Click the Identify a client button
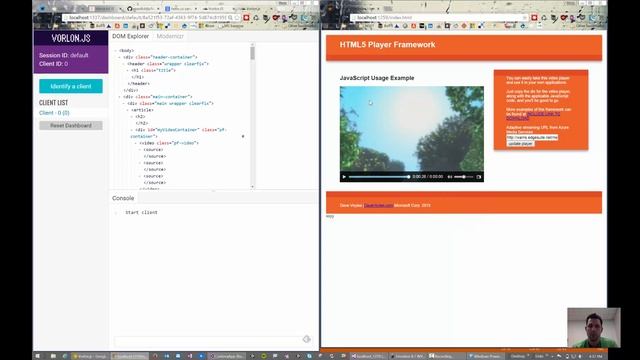The height and width of the screenshot is (360, 640). tap(71, 86)
